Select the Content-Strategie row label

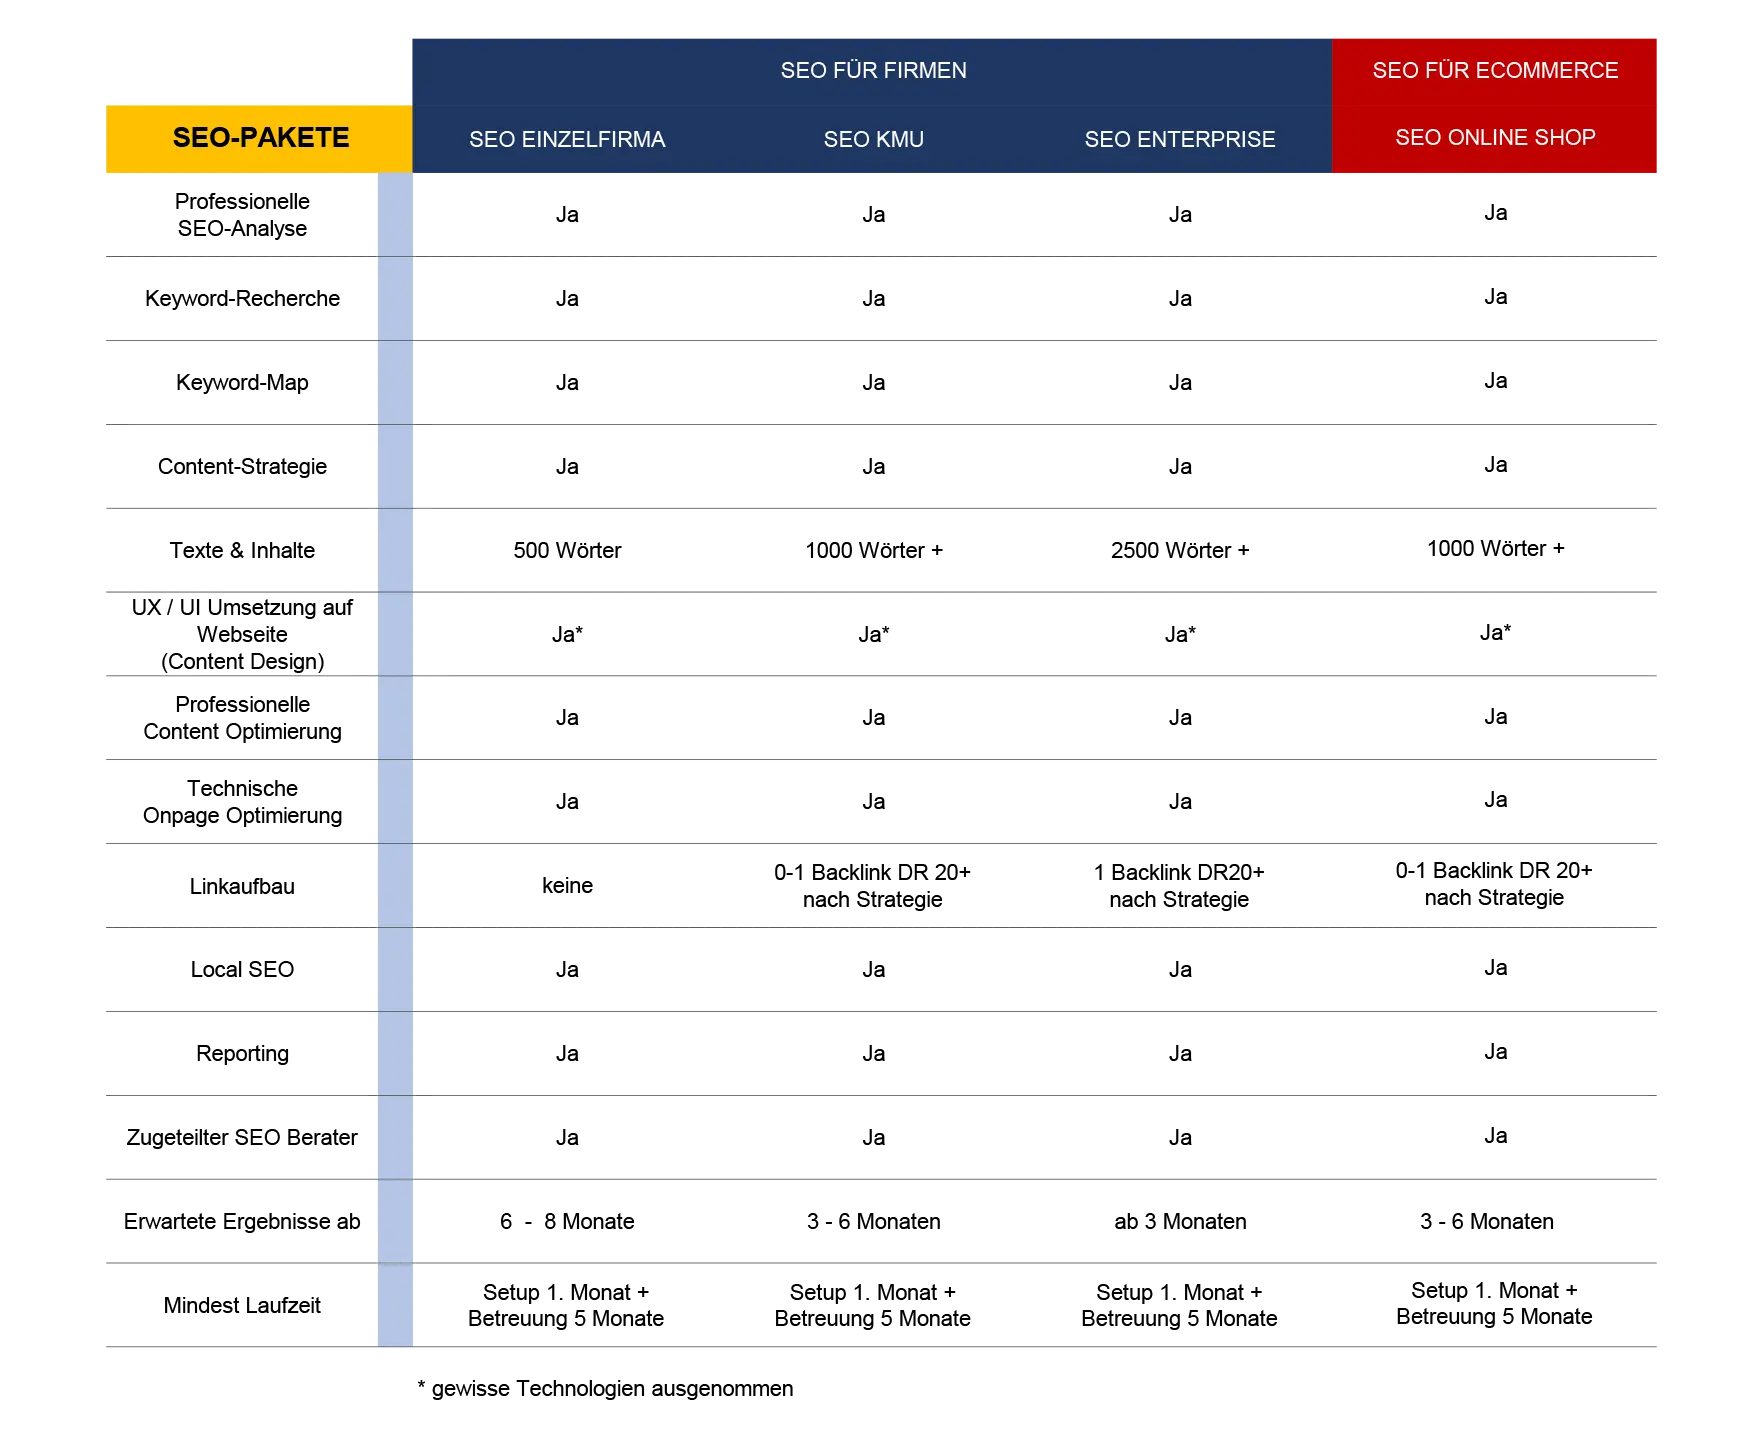[x=242, y=467]
